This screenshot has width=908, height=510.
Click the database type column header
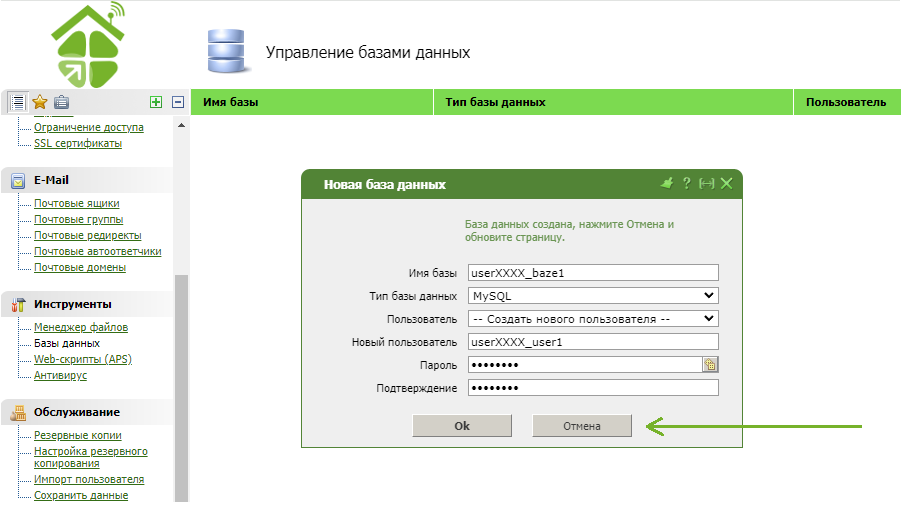[495, 102]
